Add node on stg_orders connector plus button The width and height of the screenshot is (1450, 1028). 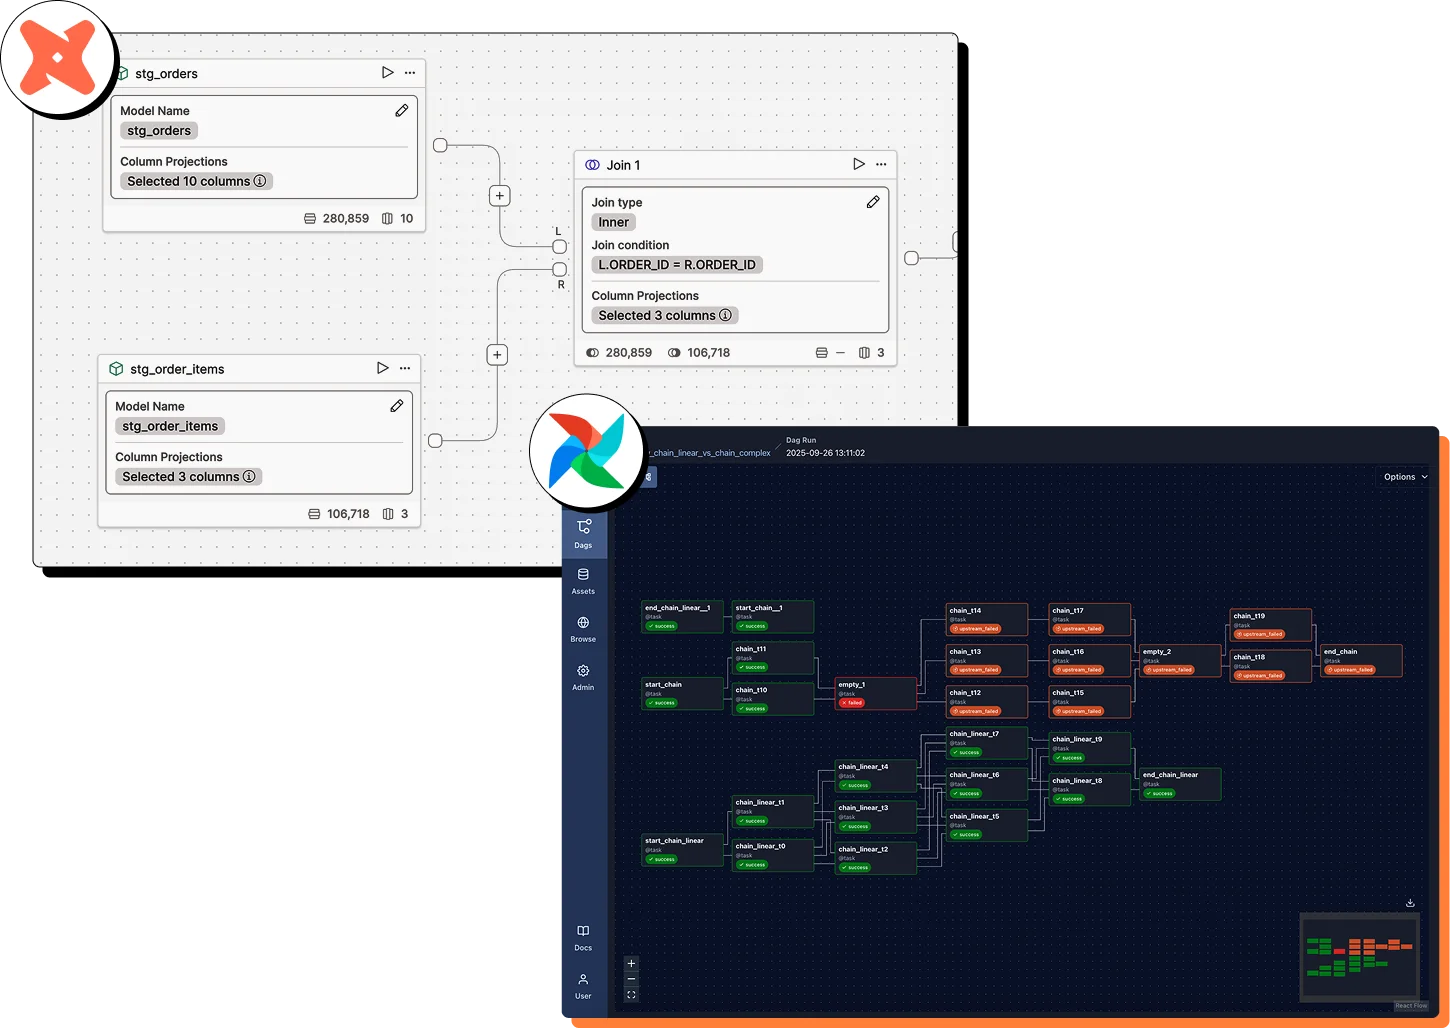500,196
